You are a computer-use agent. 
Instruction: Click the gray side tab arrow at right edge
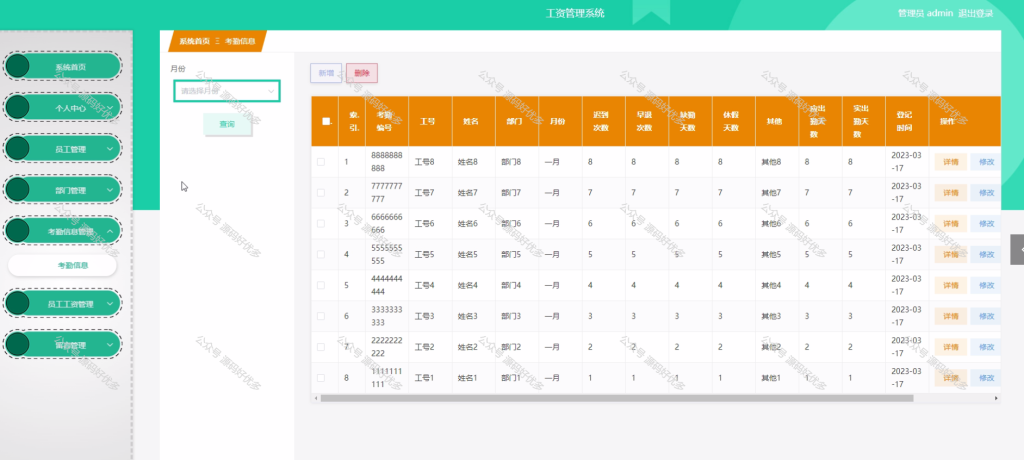click(1017, 250)
